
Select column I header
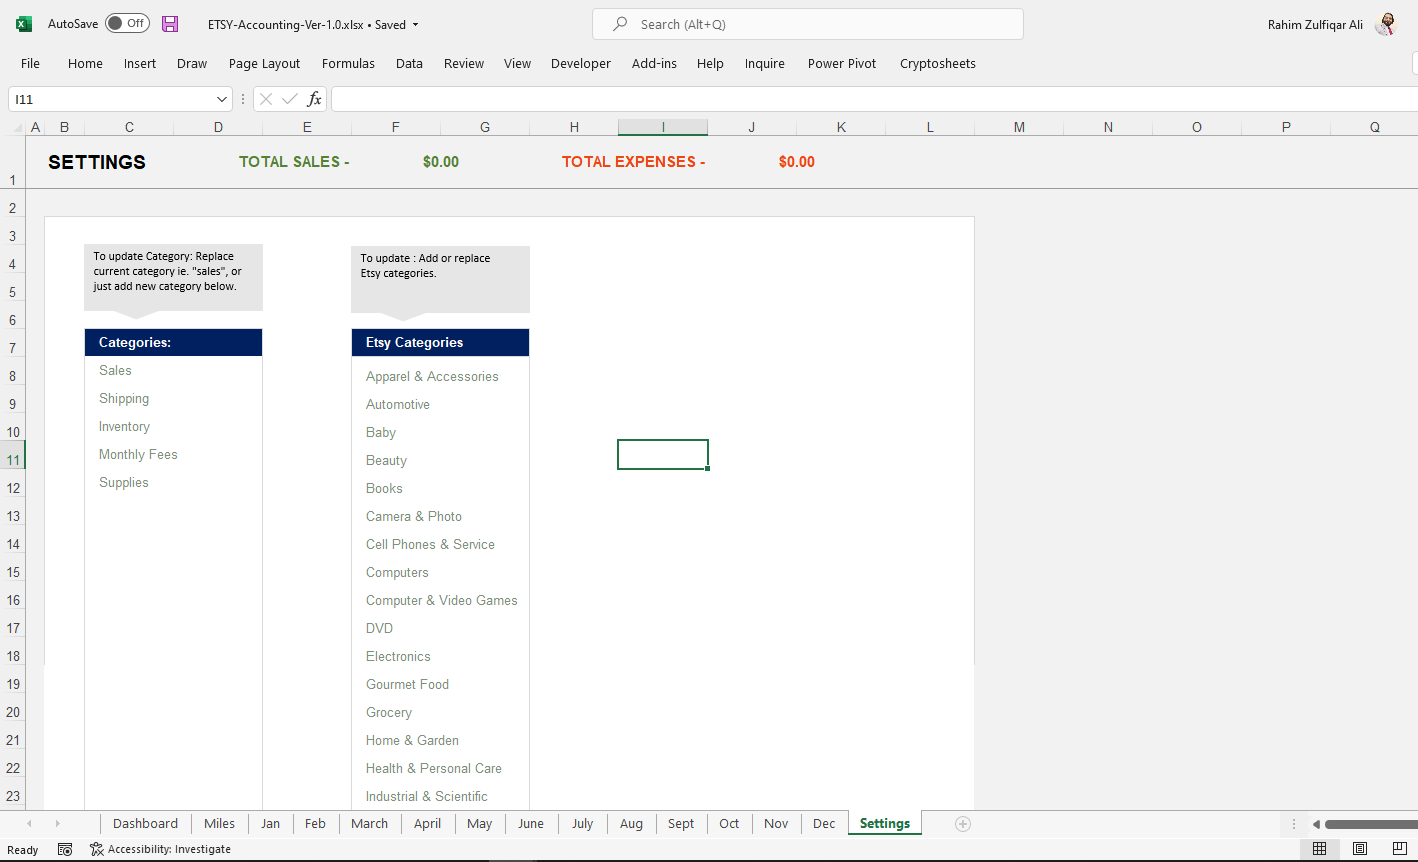pyautogui.click(x=663, y=127)
